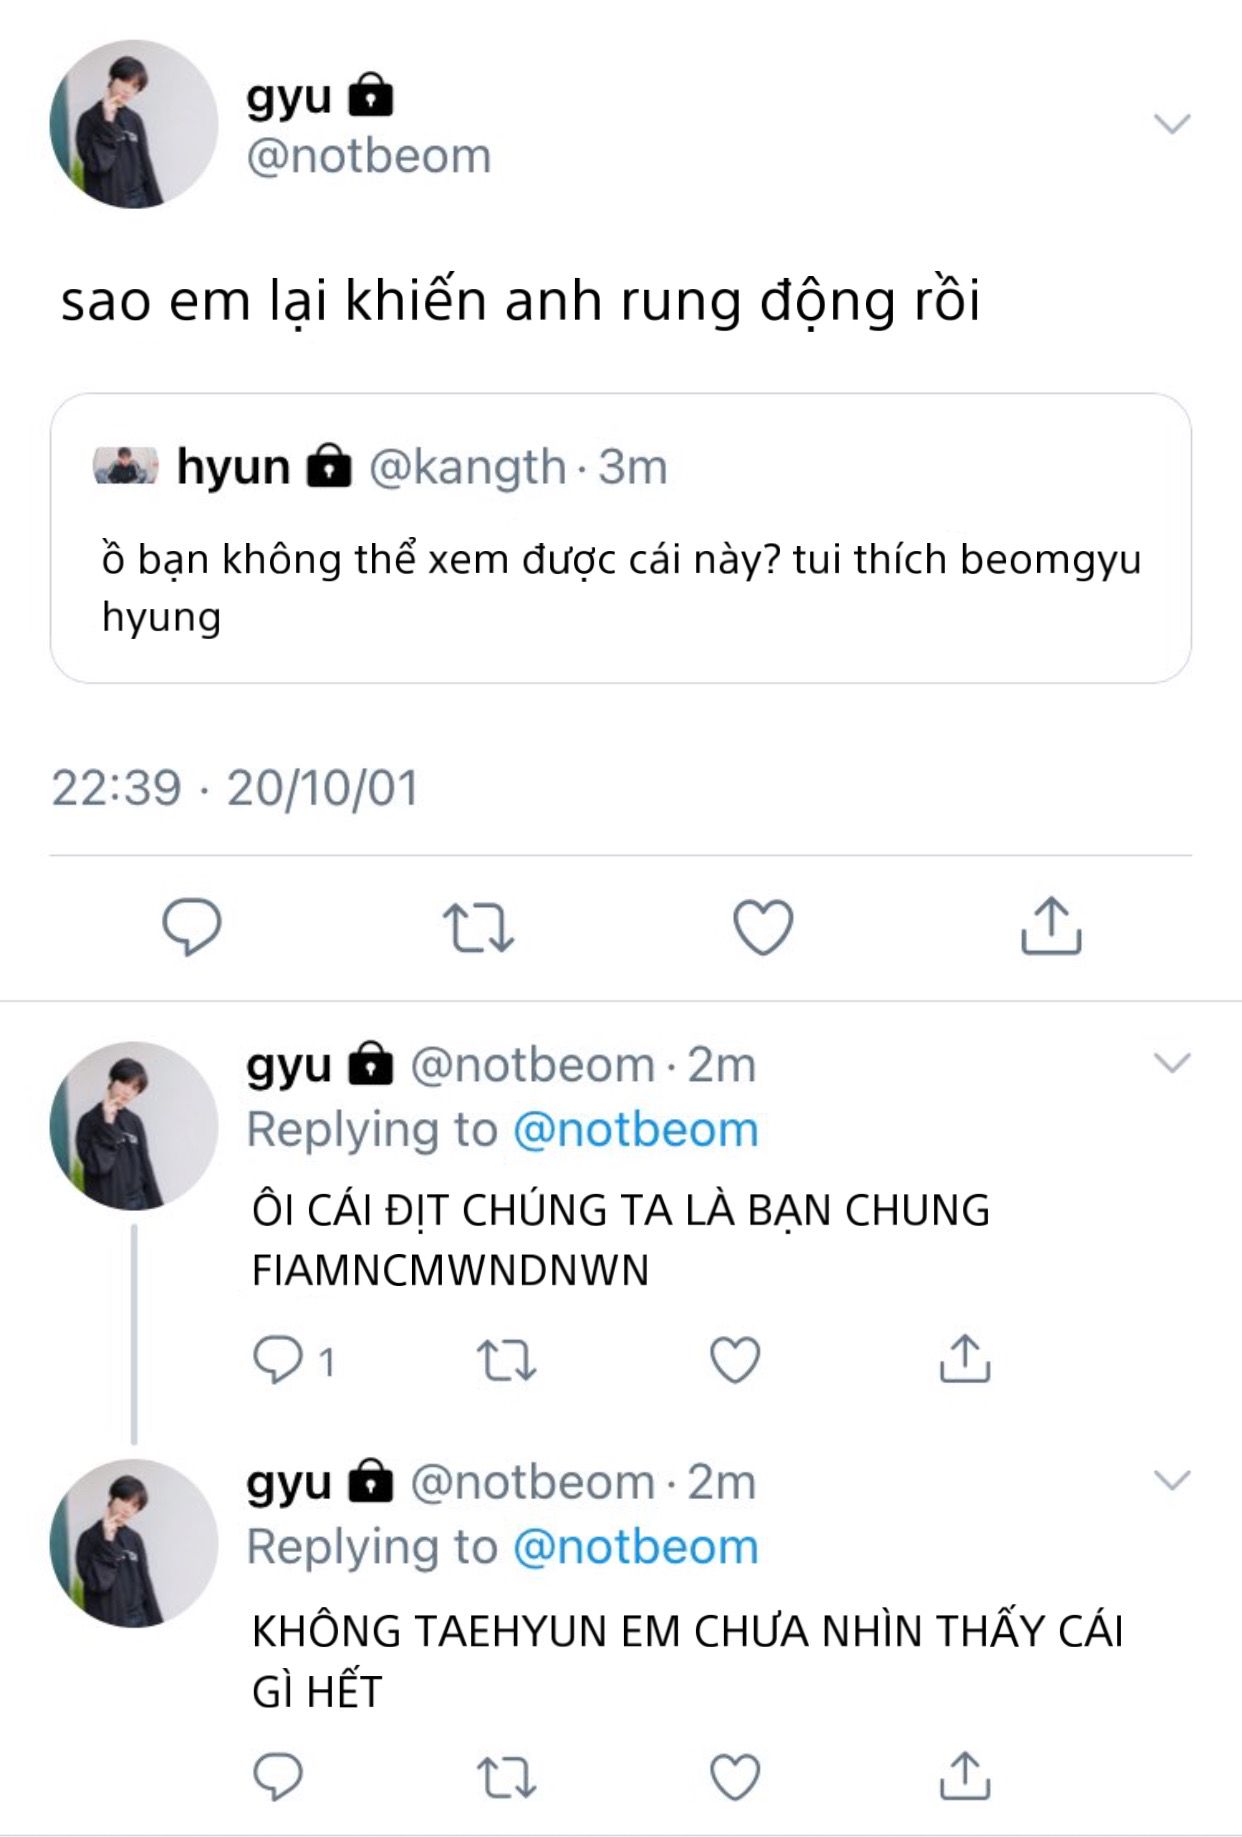1242x1837 pixels.
Task: Like the main tweet
Action: coord(763,927)
